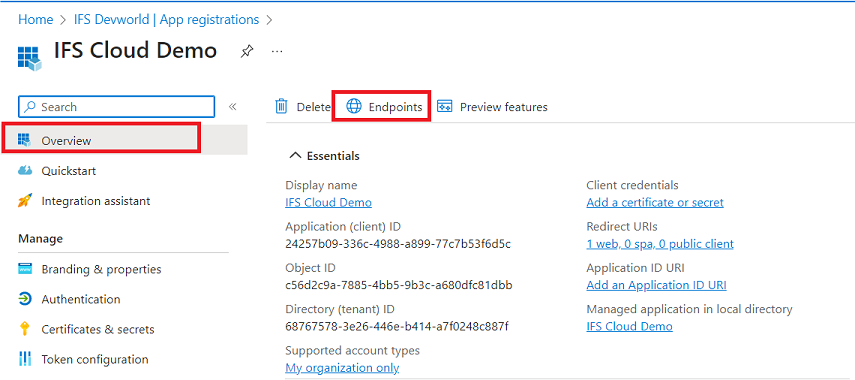Click the Authentication arrow icon

tap(25, 299)
